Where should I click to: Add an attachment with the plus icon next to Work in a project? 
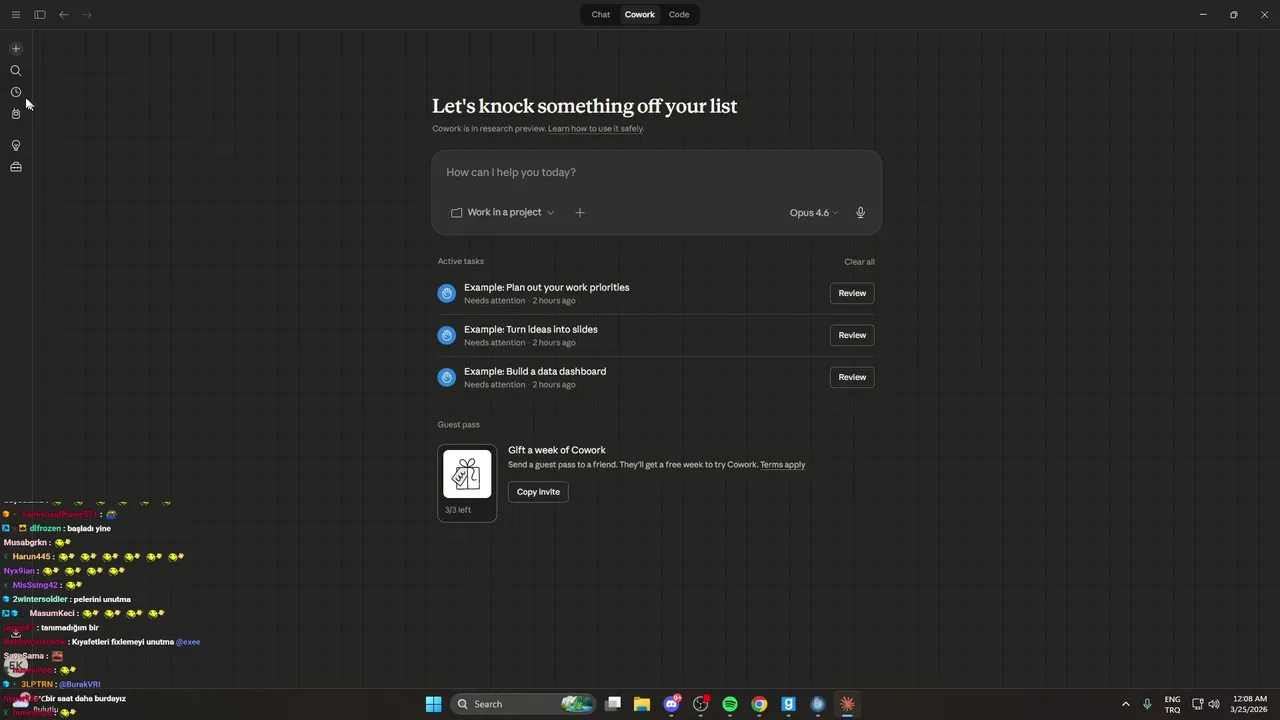579,213
